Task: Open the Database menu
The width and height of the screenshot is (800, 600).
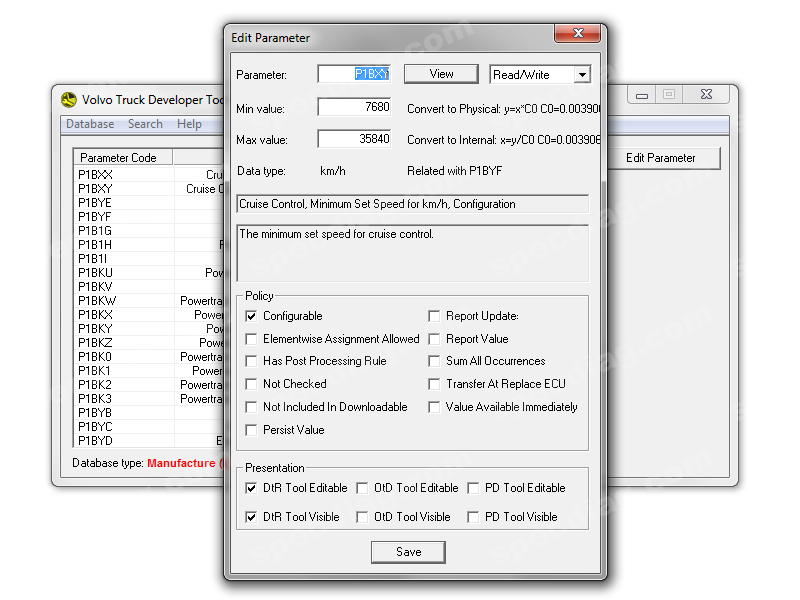Action: [90, 124]
